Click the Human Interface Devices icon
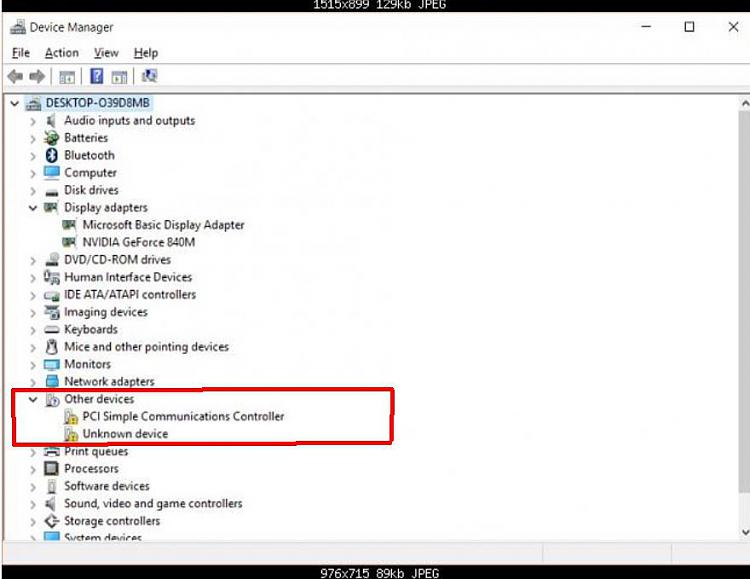Screen dimensions: 750x579 tap(51, 277)
